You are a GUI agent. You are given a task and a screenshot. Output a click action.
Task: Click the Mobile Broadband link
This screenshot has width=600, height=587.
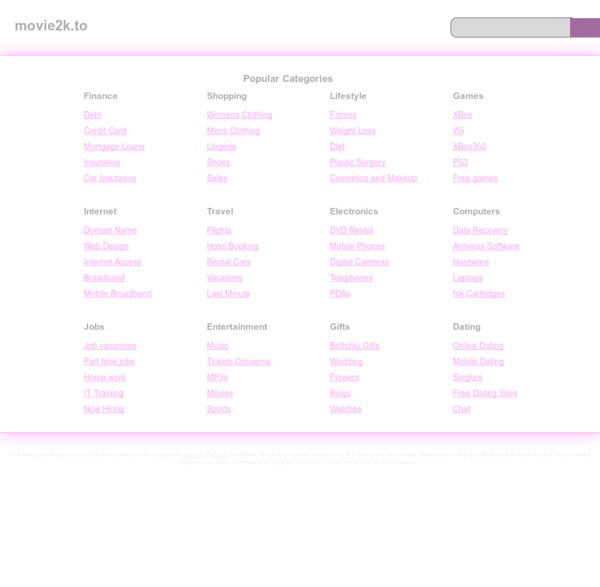(x=117, y=294)
